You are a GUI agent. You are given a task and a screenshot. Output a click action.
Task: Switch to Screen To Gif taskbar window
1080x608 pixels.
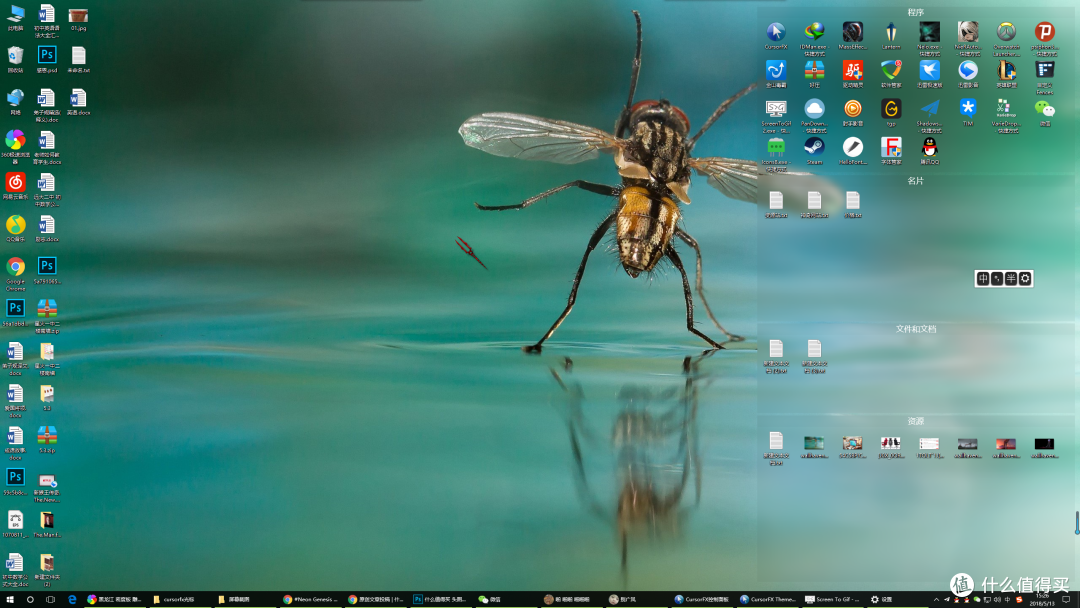pos(832,600)
